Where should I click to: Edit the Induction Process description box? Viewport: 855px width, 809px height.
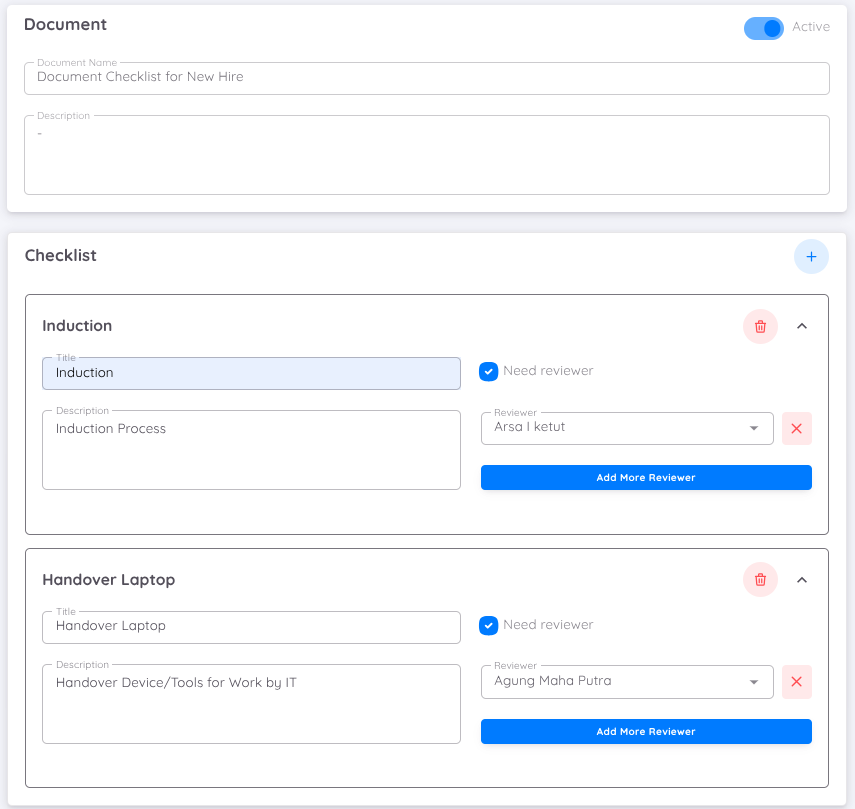pyautogui.click(x=251, y=450)
